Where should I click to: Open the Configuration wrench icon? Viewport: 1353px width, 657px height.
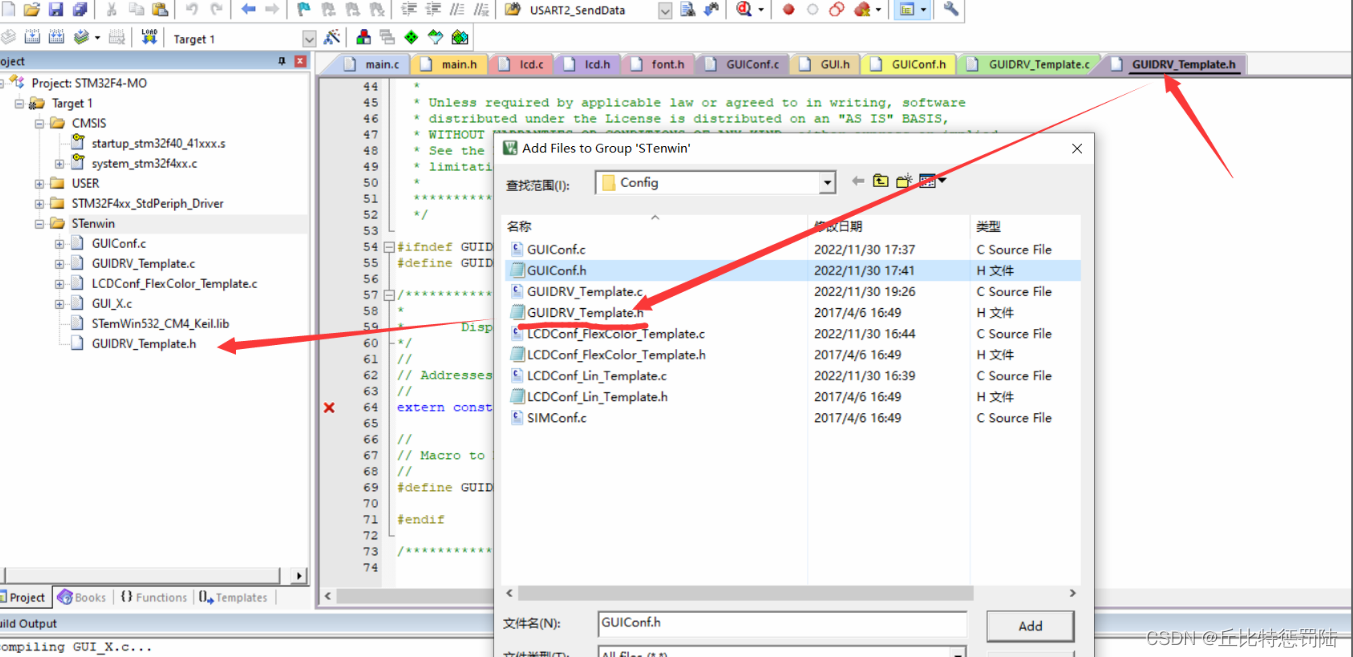pyautogui.click(x=951, y=10)
